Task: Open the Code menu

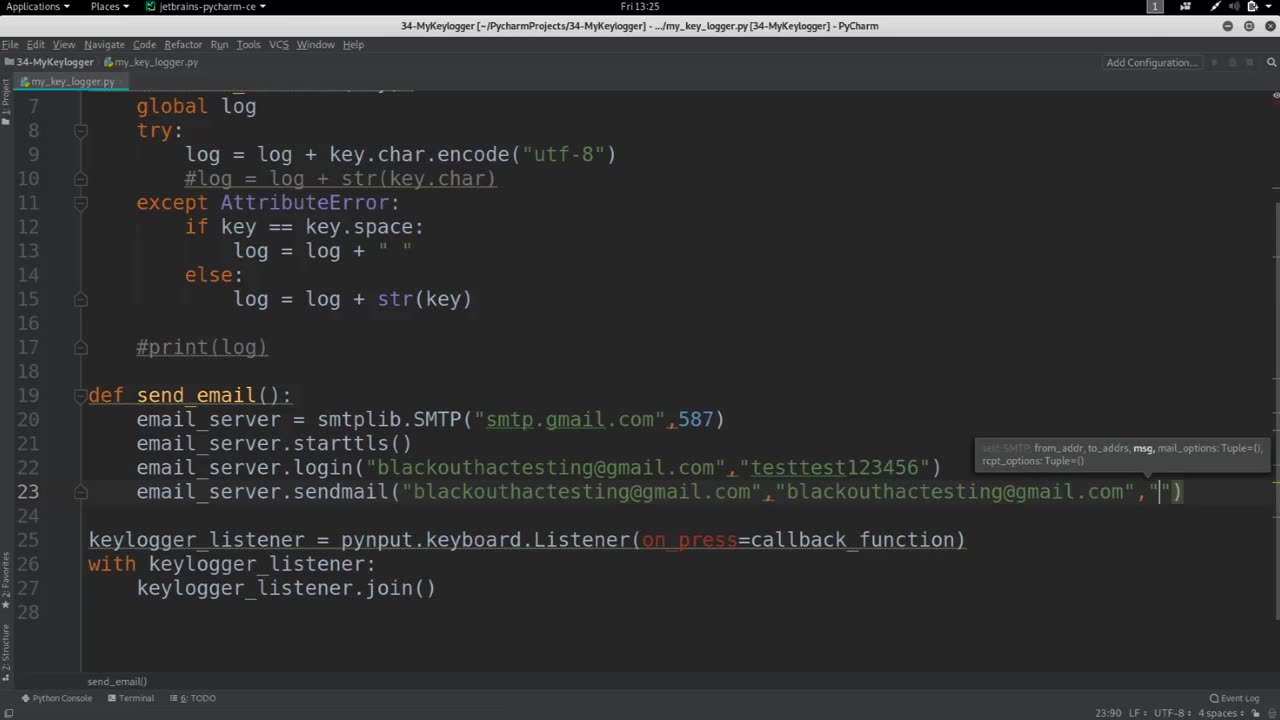Action: 144,44
